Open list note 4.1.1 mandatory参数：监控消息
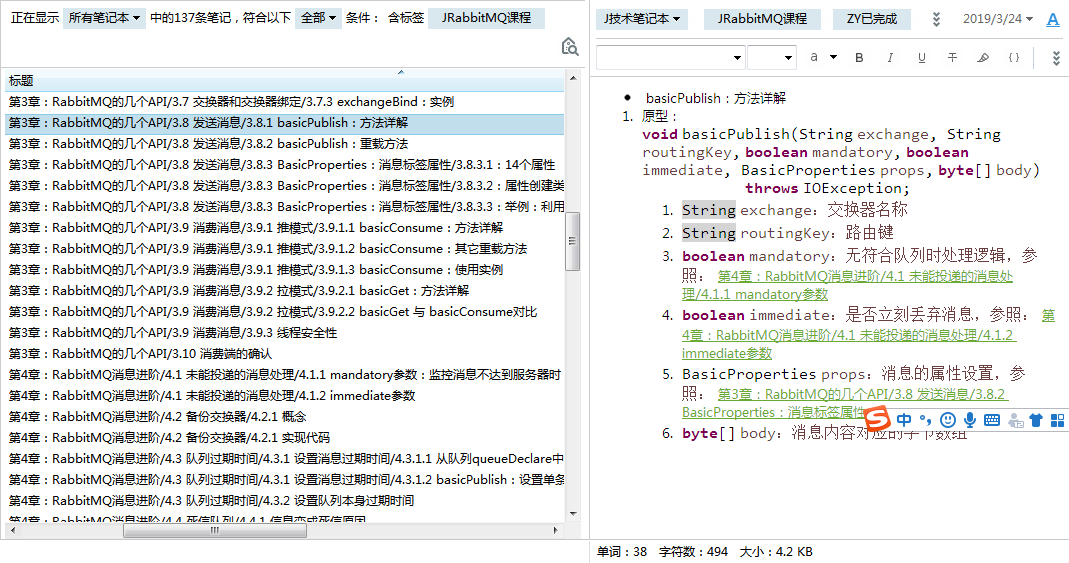Viewport: 1069px width, 563px height. pos(284,376)
